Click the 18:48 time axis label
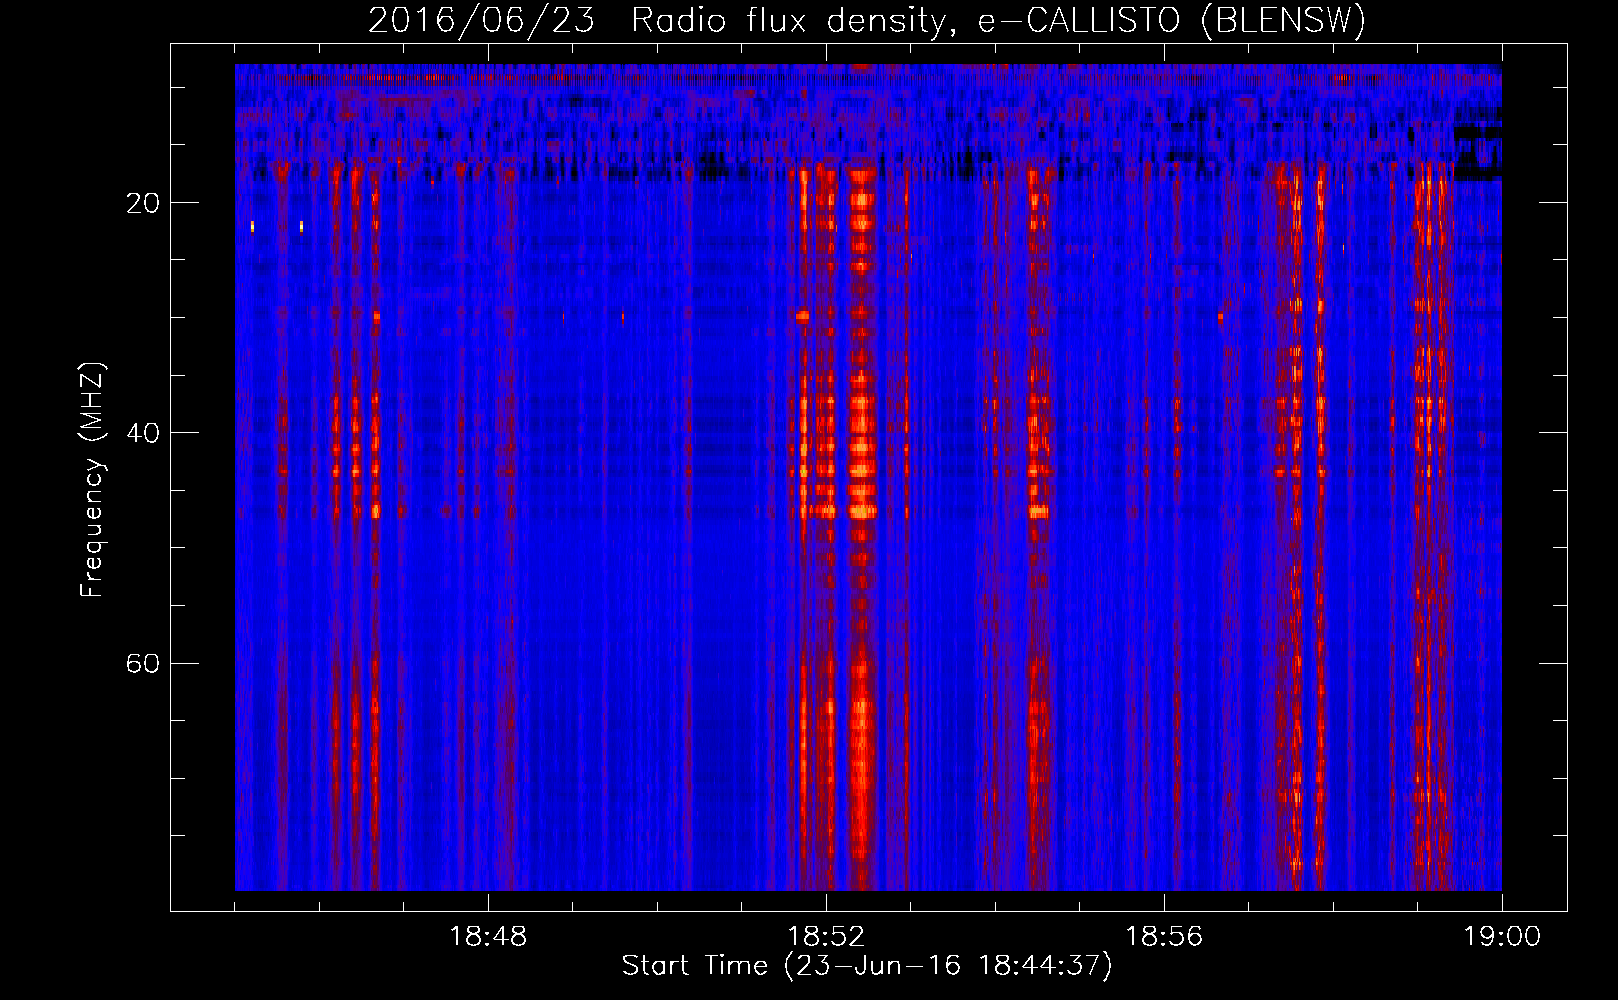Image resolution: width=1618 pixels, height=1000 pixels. [x=488, y=937]
